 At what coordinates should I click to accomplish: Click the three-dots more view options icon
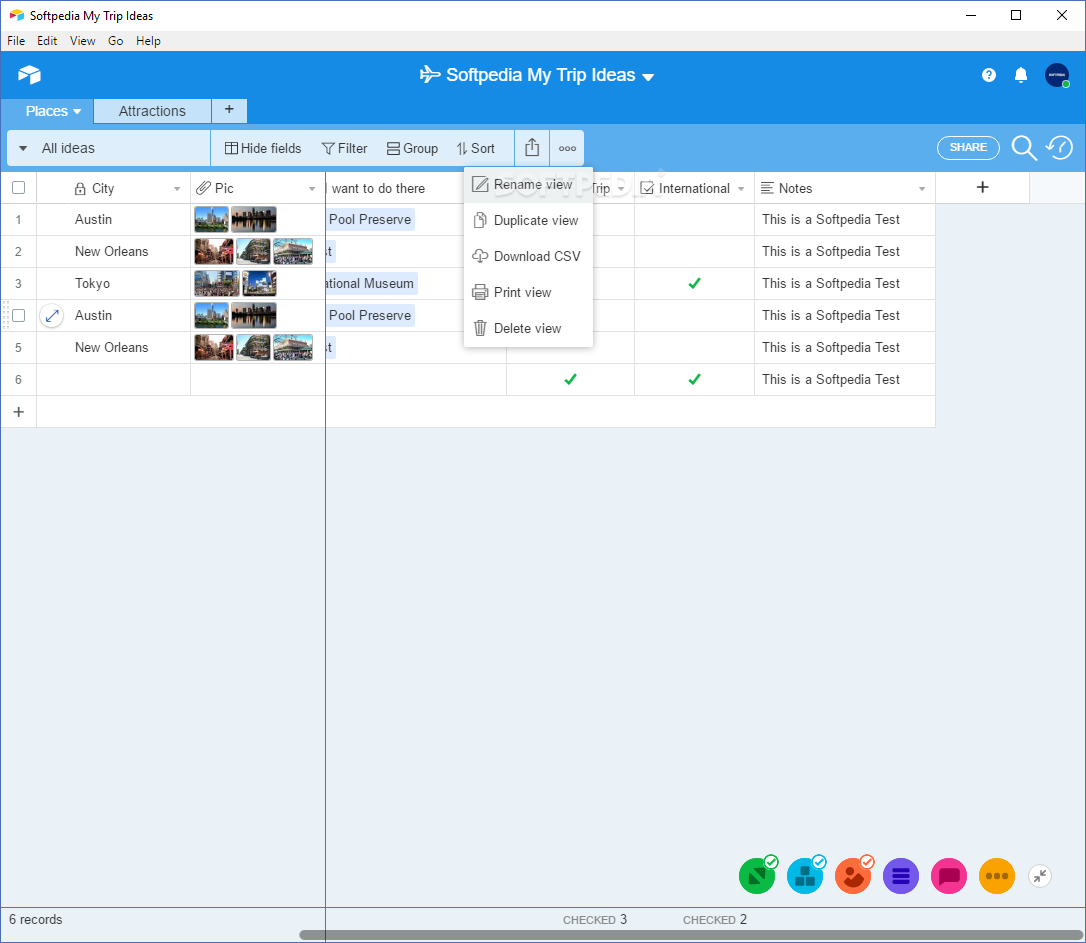coord(567,148)
